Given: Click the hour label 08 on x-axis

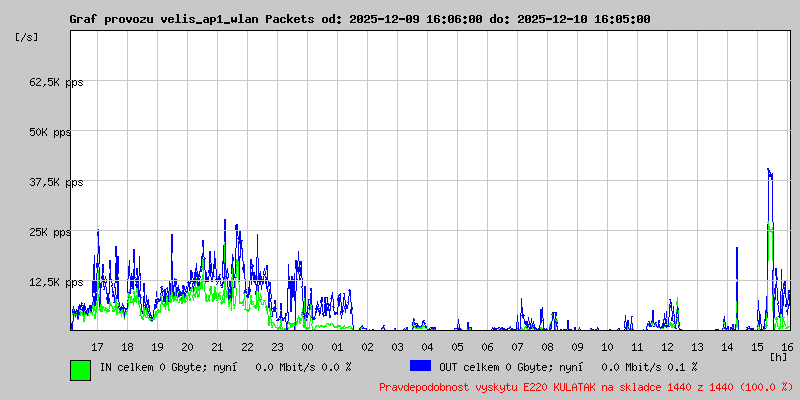Looking at the screenshot, I should (x=547, y=347).
